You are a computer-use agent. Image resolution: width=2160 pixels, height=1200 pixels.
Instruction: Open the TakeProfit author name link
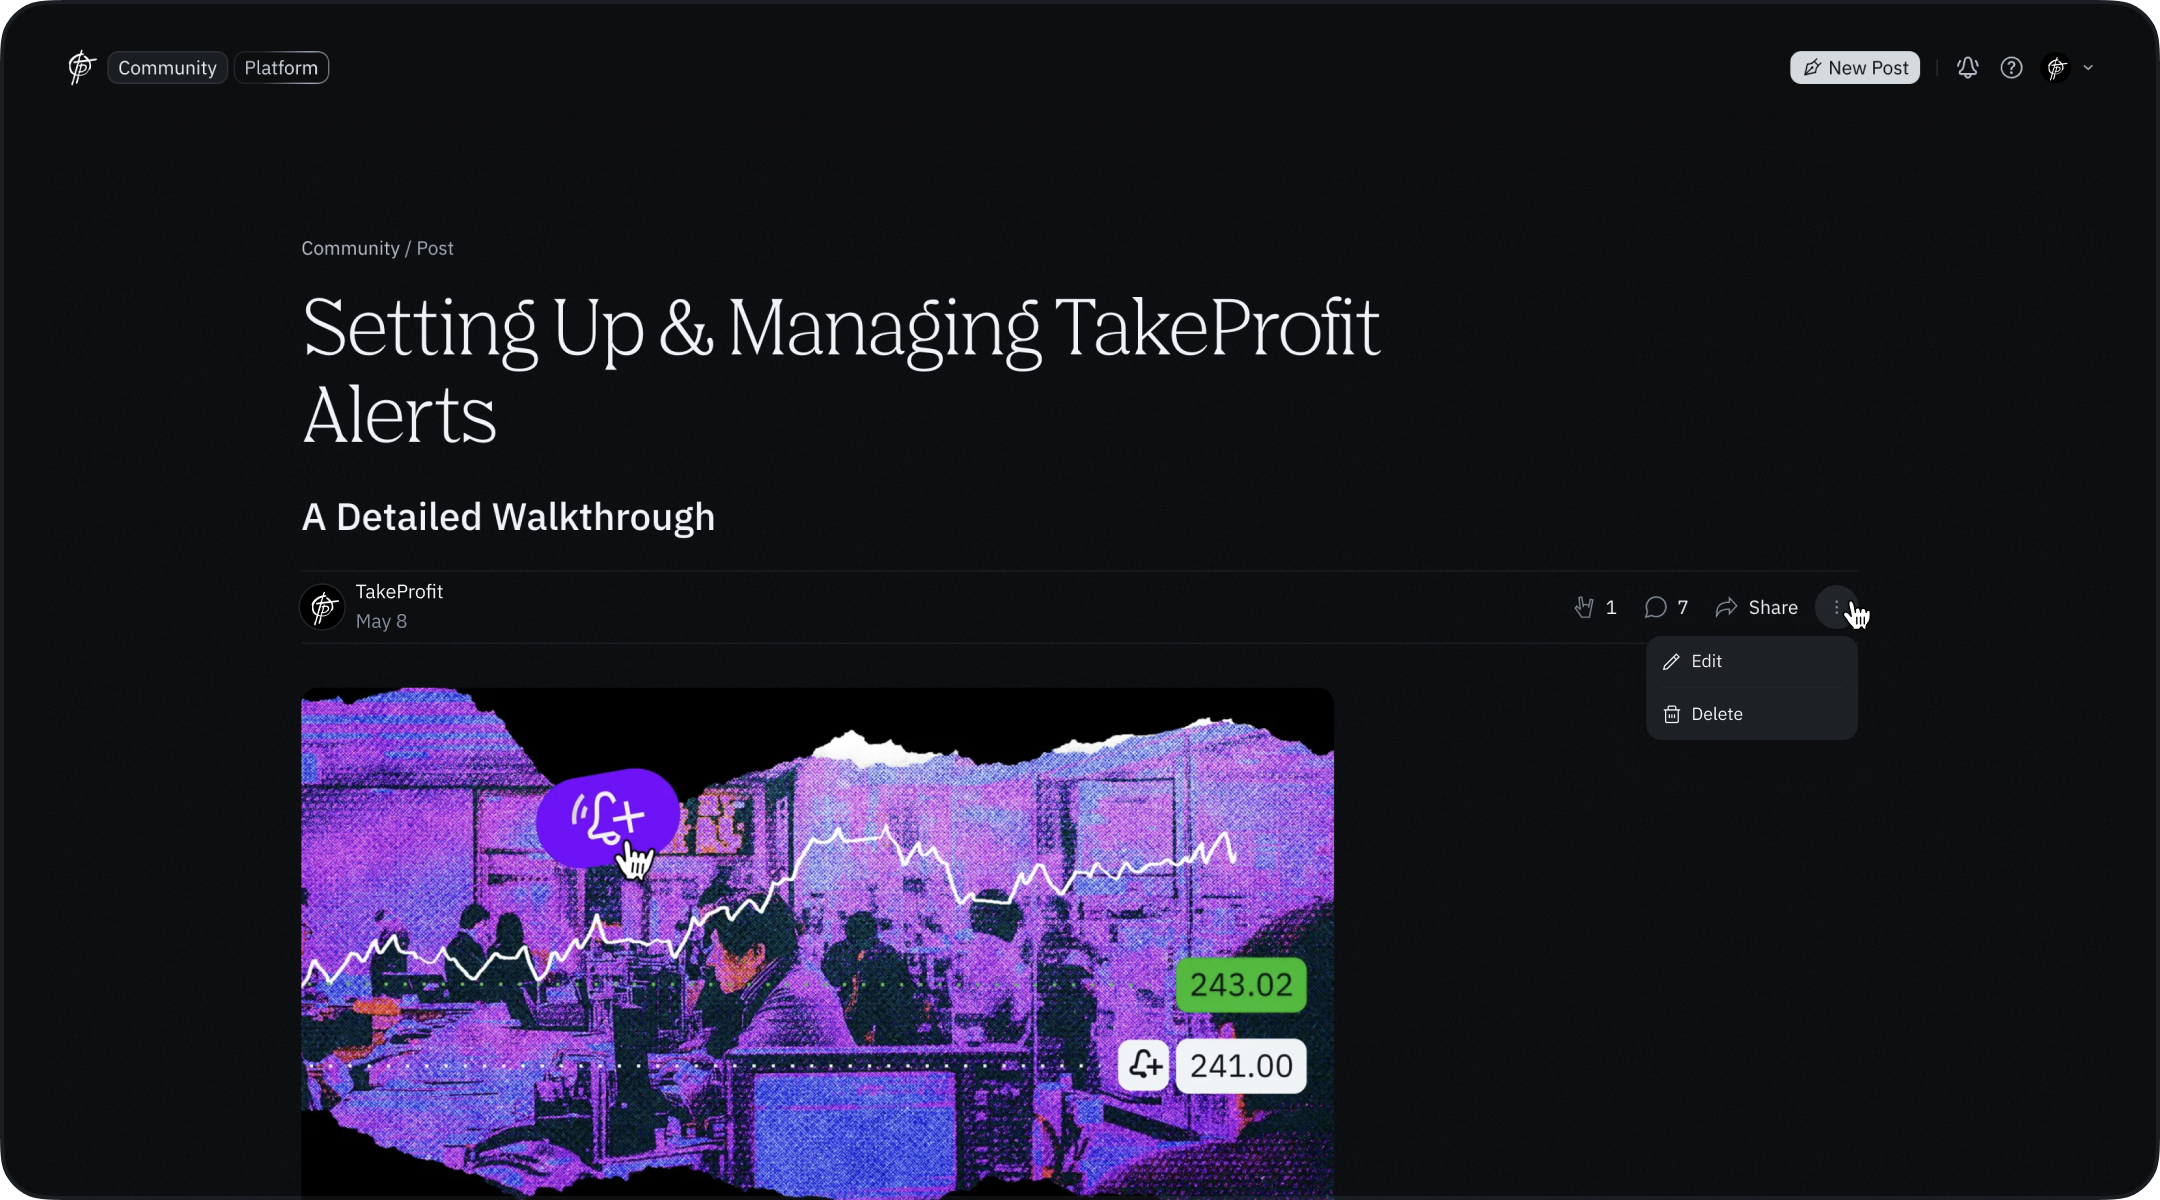click(x=399, y=591)
